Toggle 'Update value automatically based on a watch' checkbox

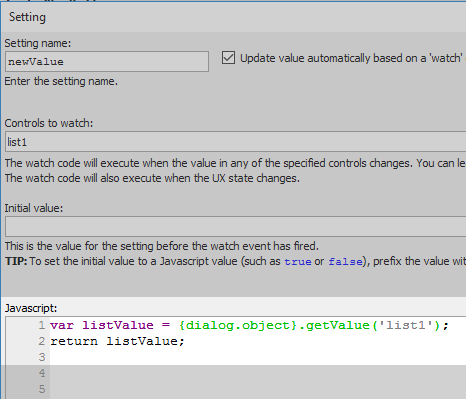[228, 58]
